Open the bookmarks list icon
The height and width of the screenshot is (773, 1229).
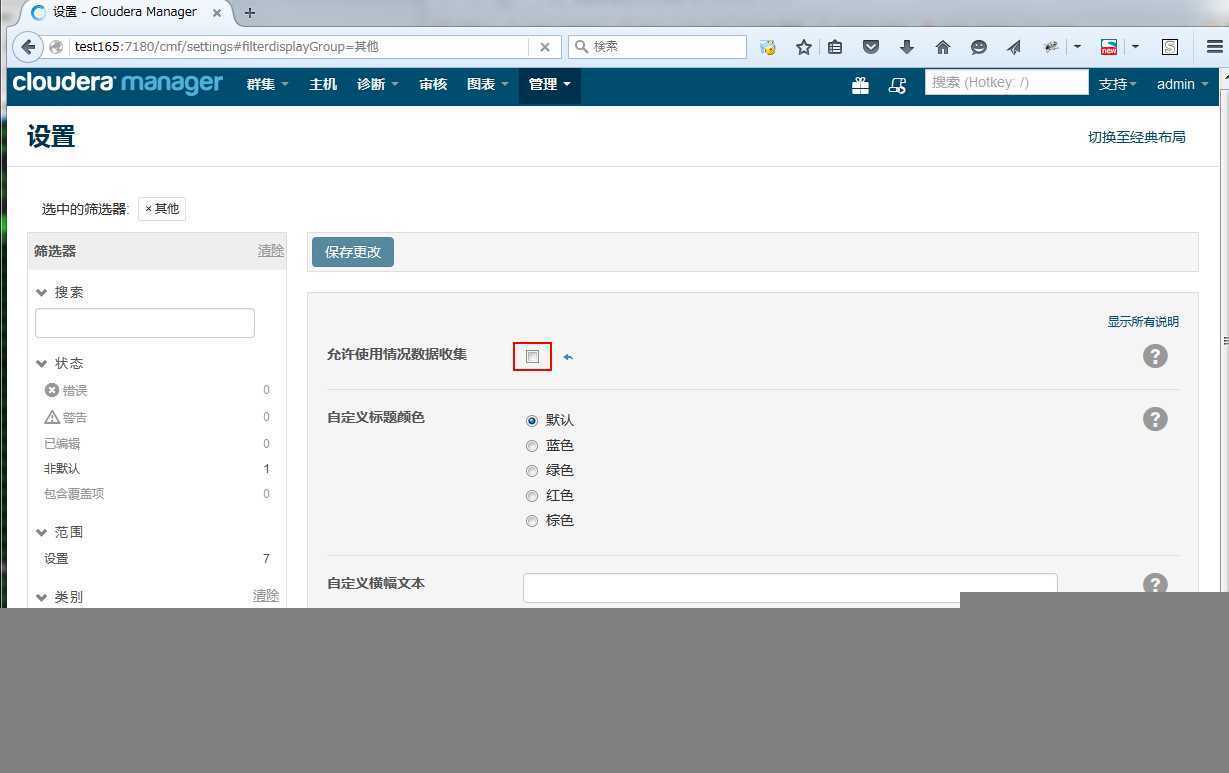(x=835, y=47)
